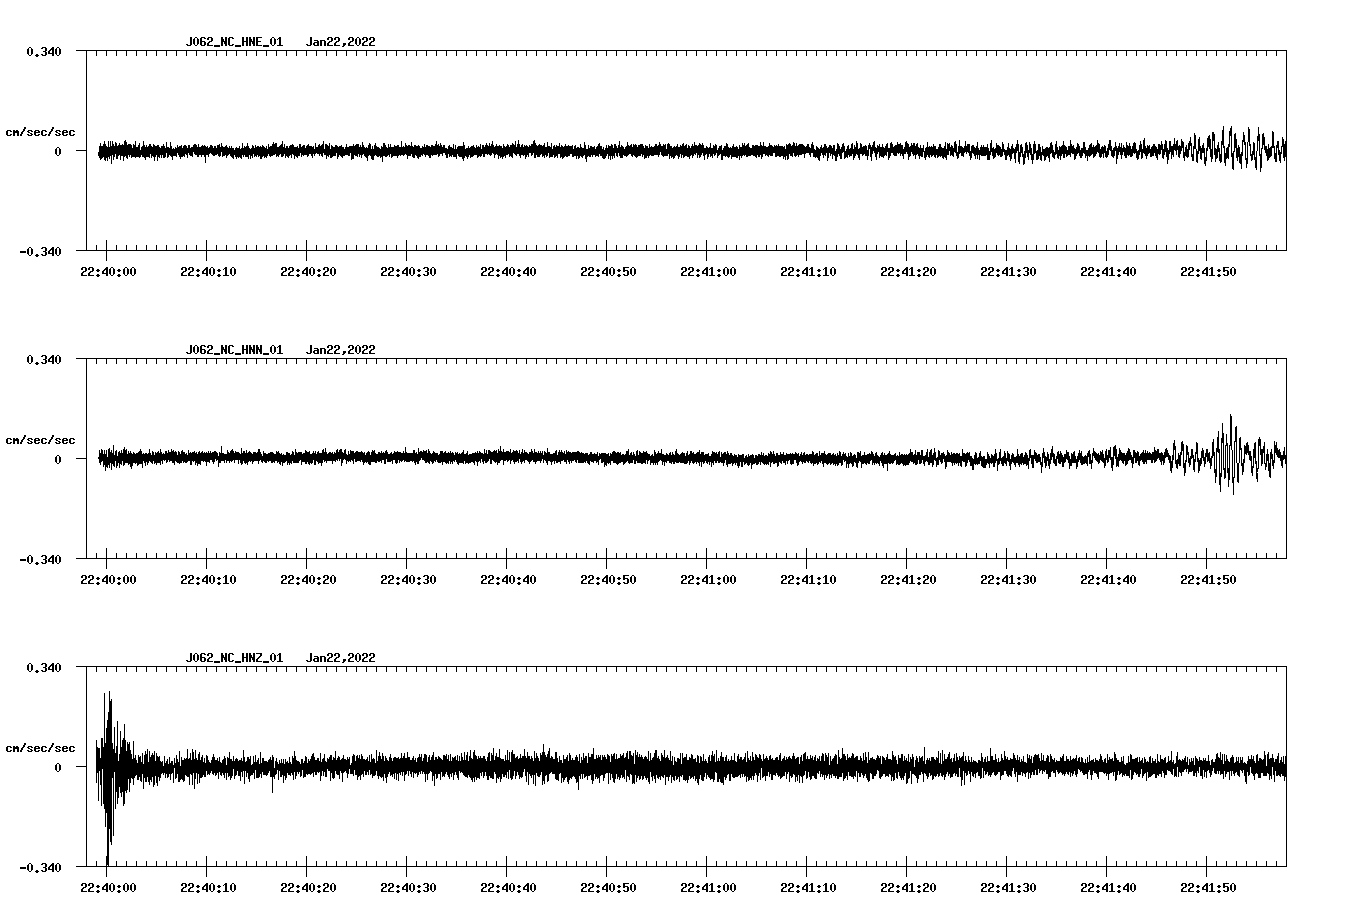
Task: Click the -0.340 axis minimum of HNN plot
Action: coord(40,559)
